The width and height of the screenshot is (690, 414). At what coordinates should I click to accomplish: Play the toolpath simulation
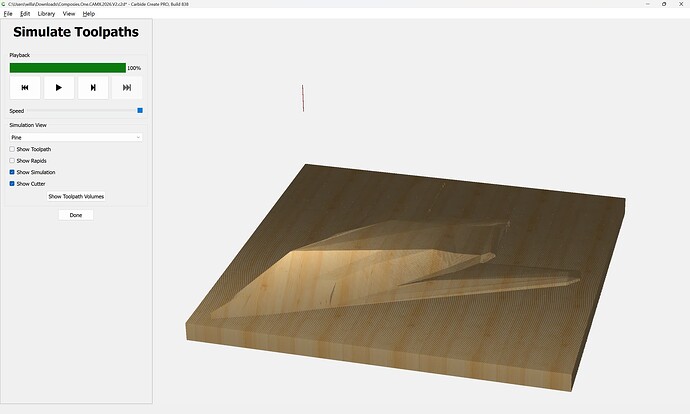[x=59, y=88]
